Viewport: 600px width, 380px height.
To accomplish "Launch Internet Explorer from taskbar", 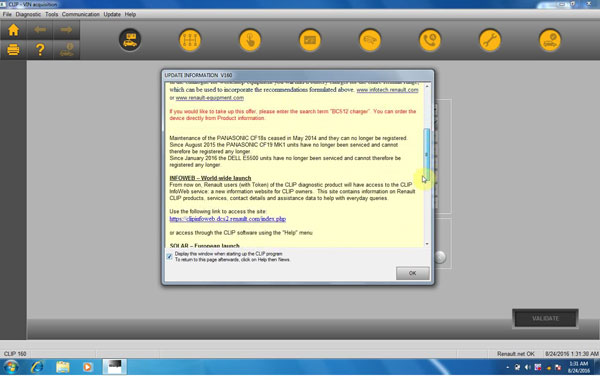I will point(37,367).
